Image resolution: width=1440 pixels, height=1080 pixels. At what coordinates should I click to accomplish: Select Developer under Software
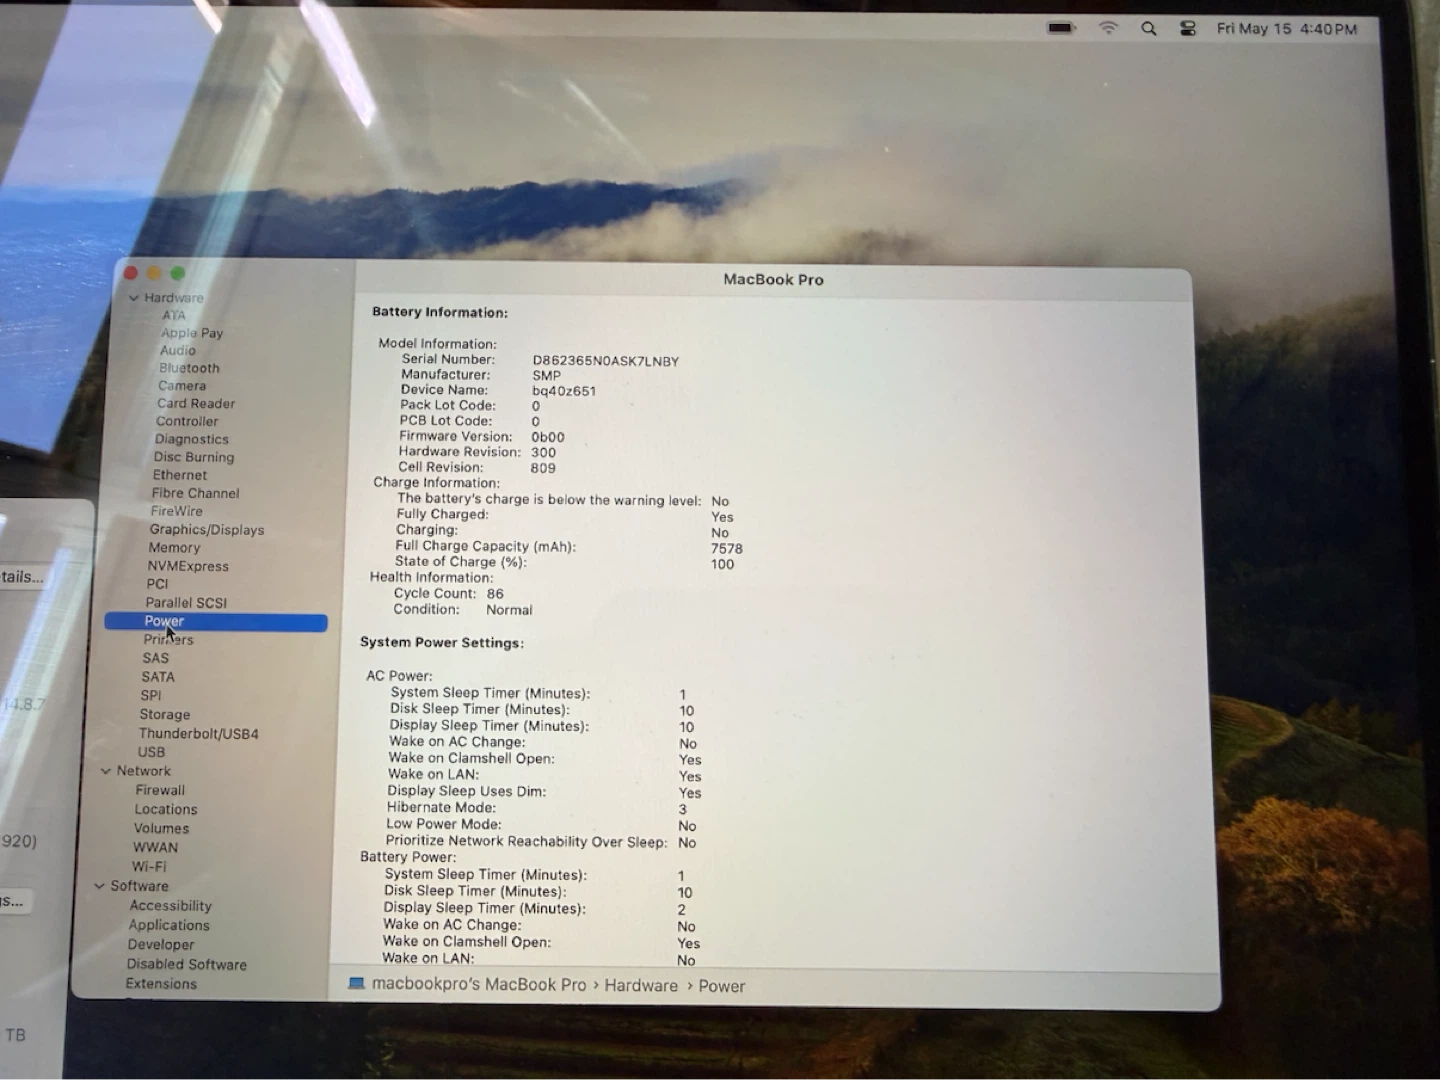pyautogui.click(x=161, y=945)
